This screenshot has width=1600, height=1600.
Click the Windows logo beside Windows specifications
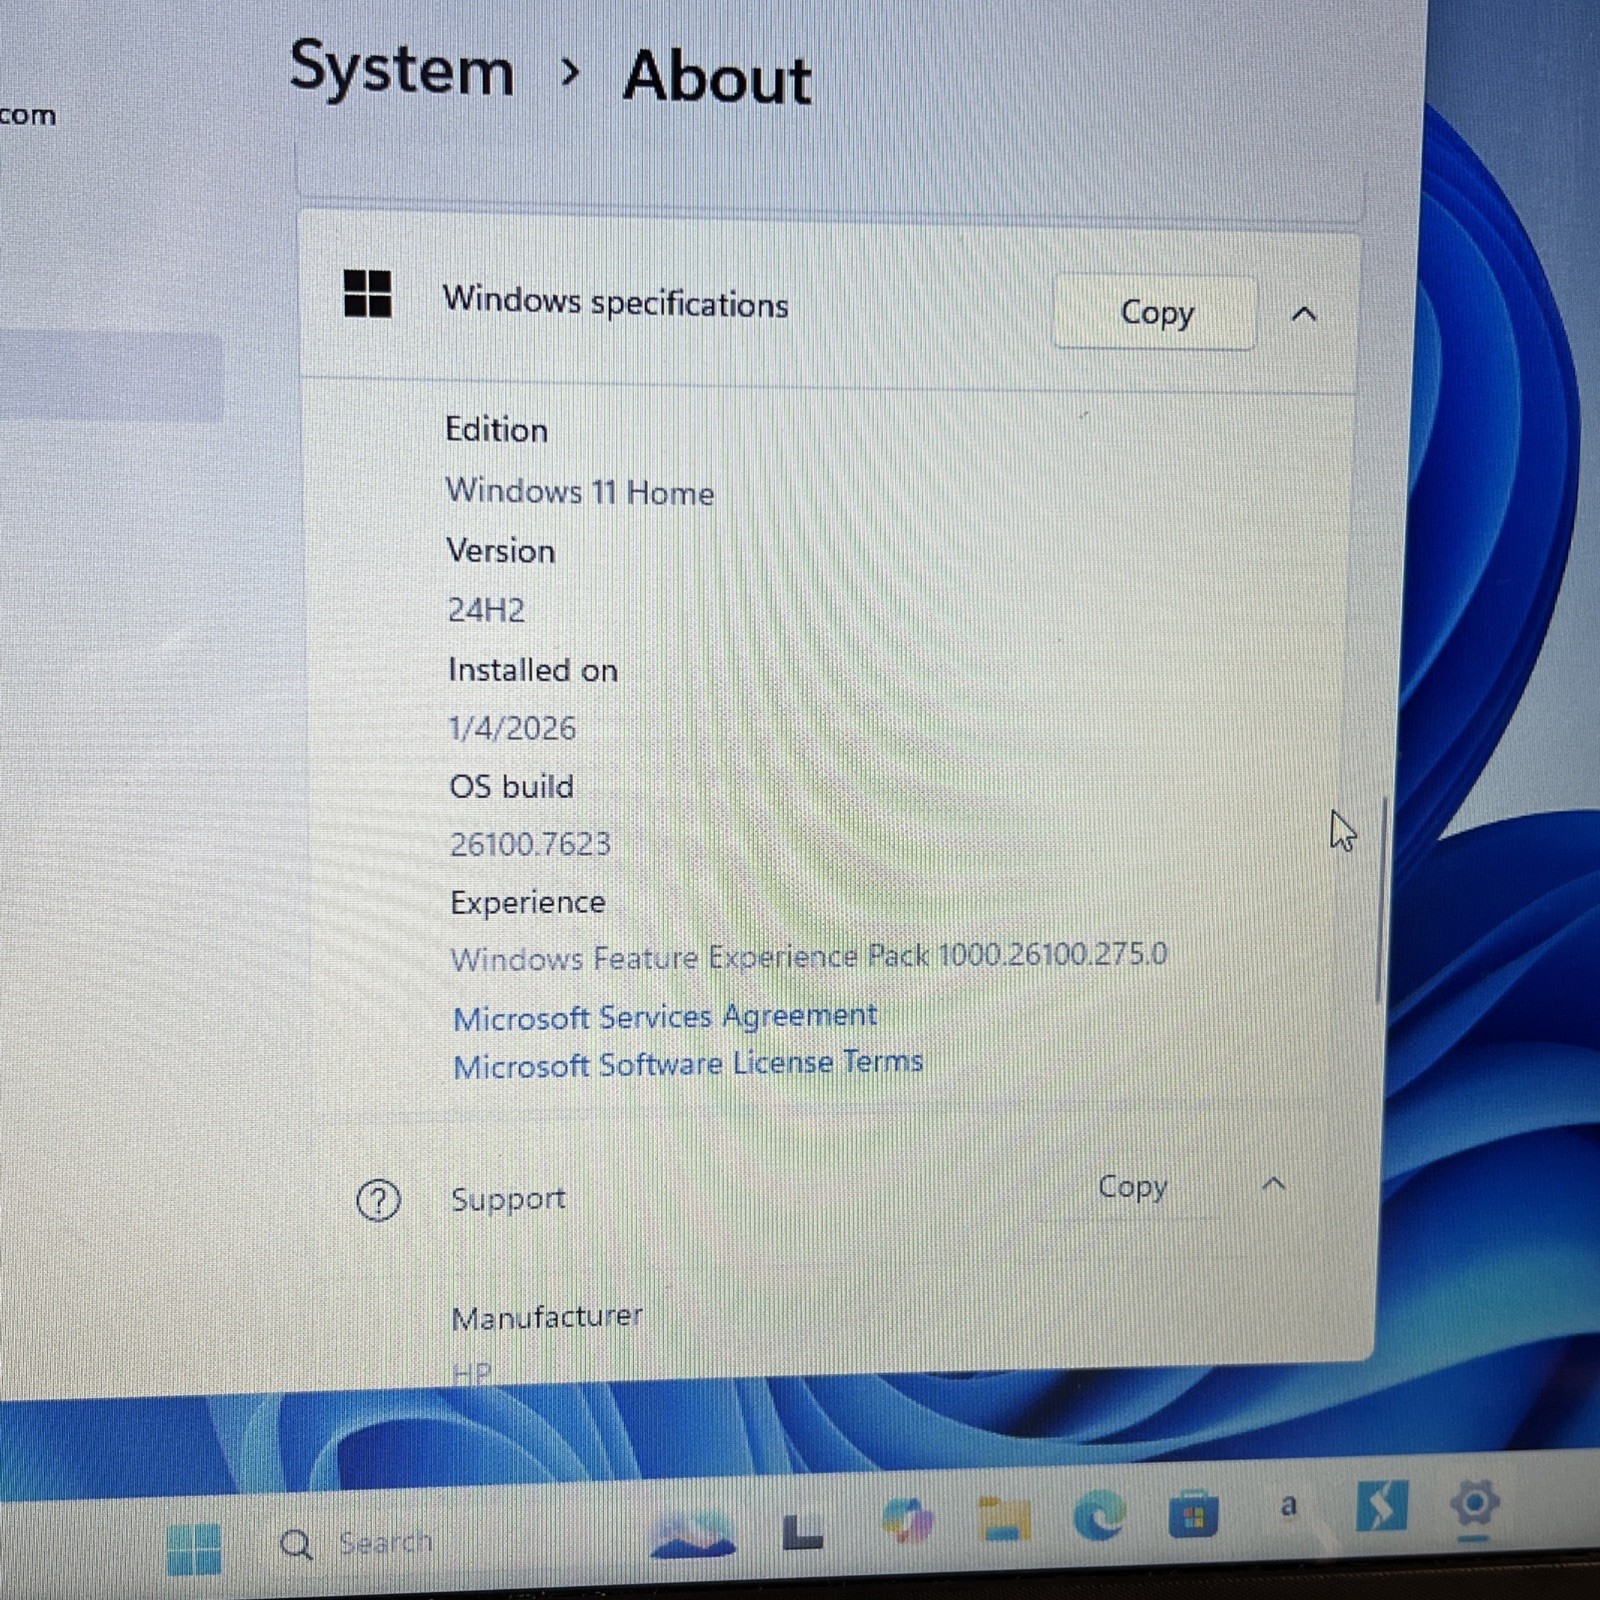click(x=367, y=293)
